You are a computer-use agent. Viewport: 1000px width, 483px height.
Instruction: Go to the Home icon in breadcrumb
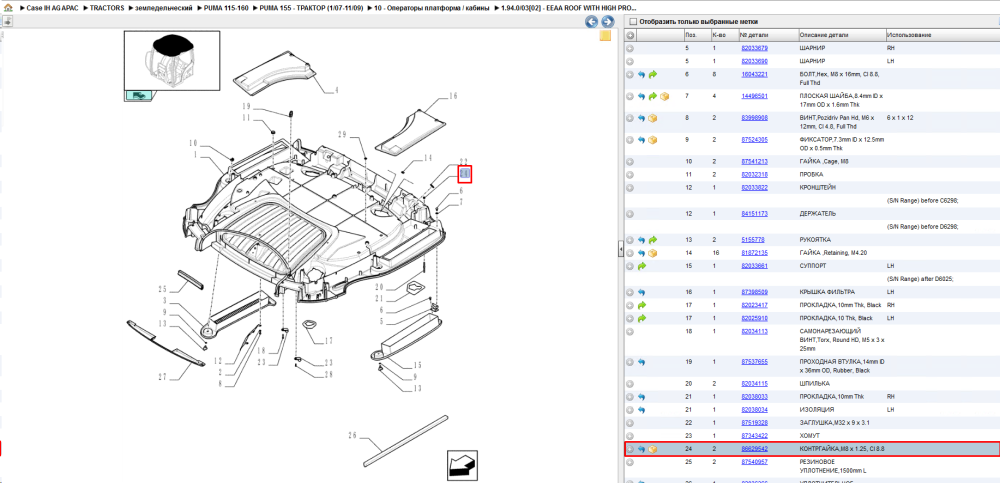click(8, 8)
